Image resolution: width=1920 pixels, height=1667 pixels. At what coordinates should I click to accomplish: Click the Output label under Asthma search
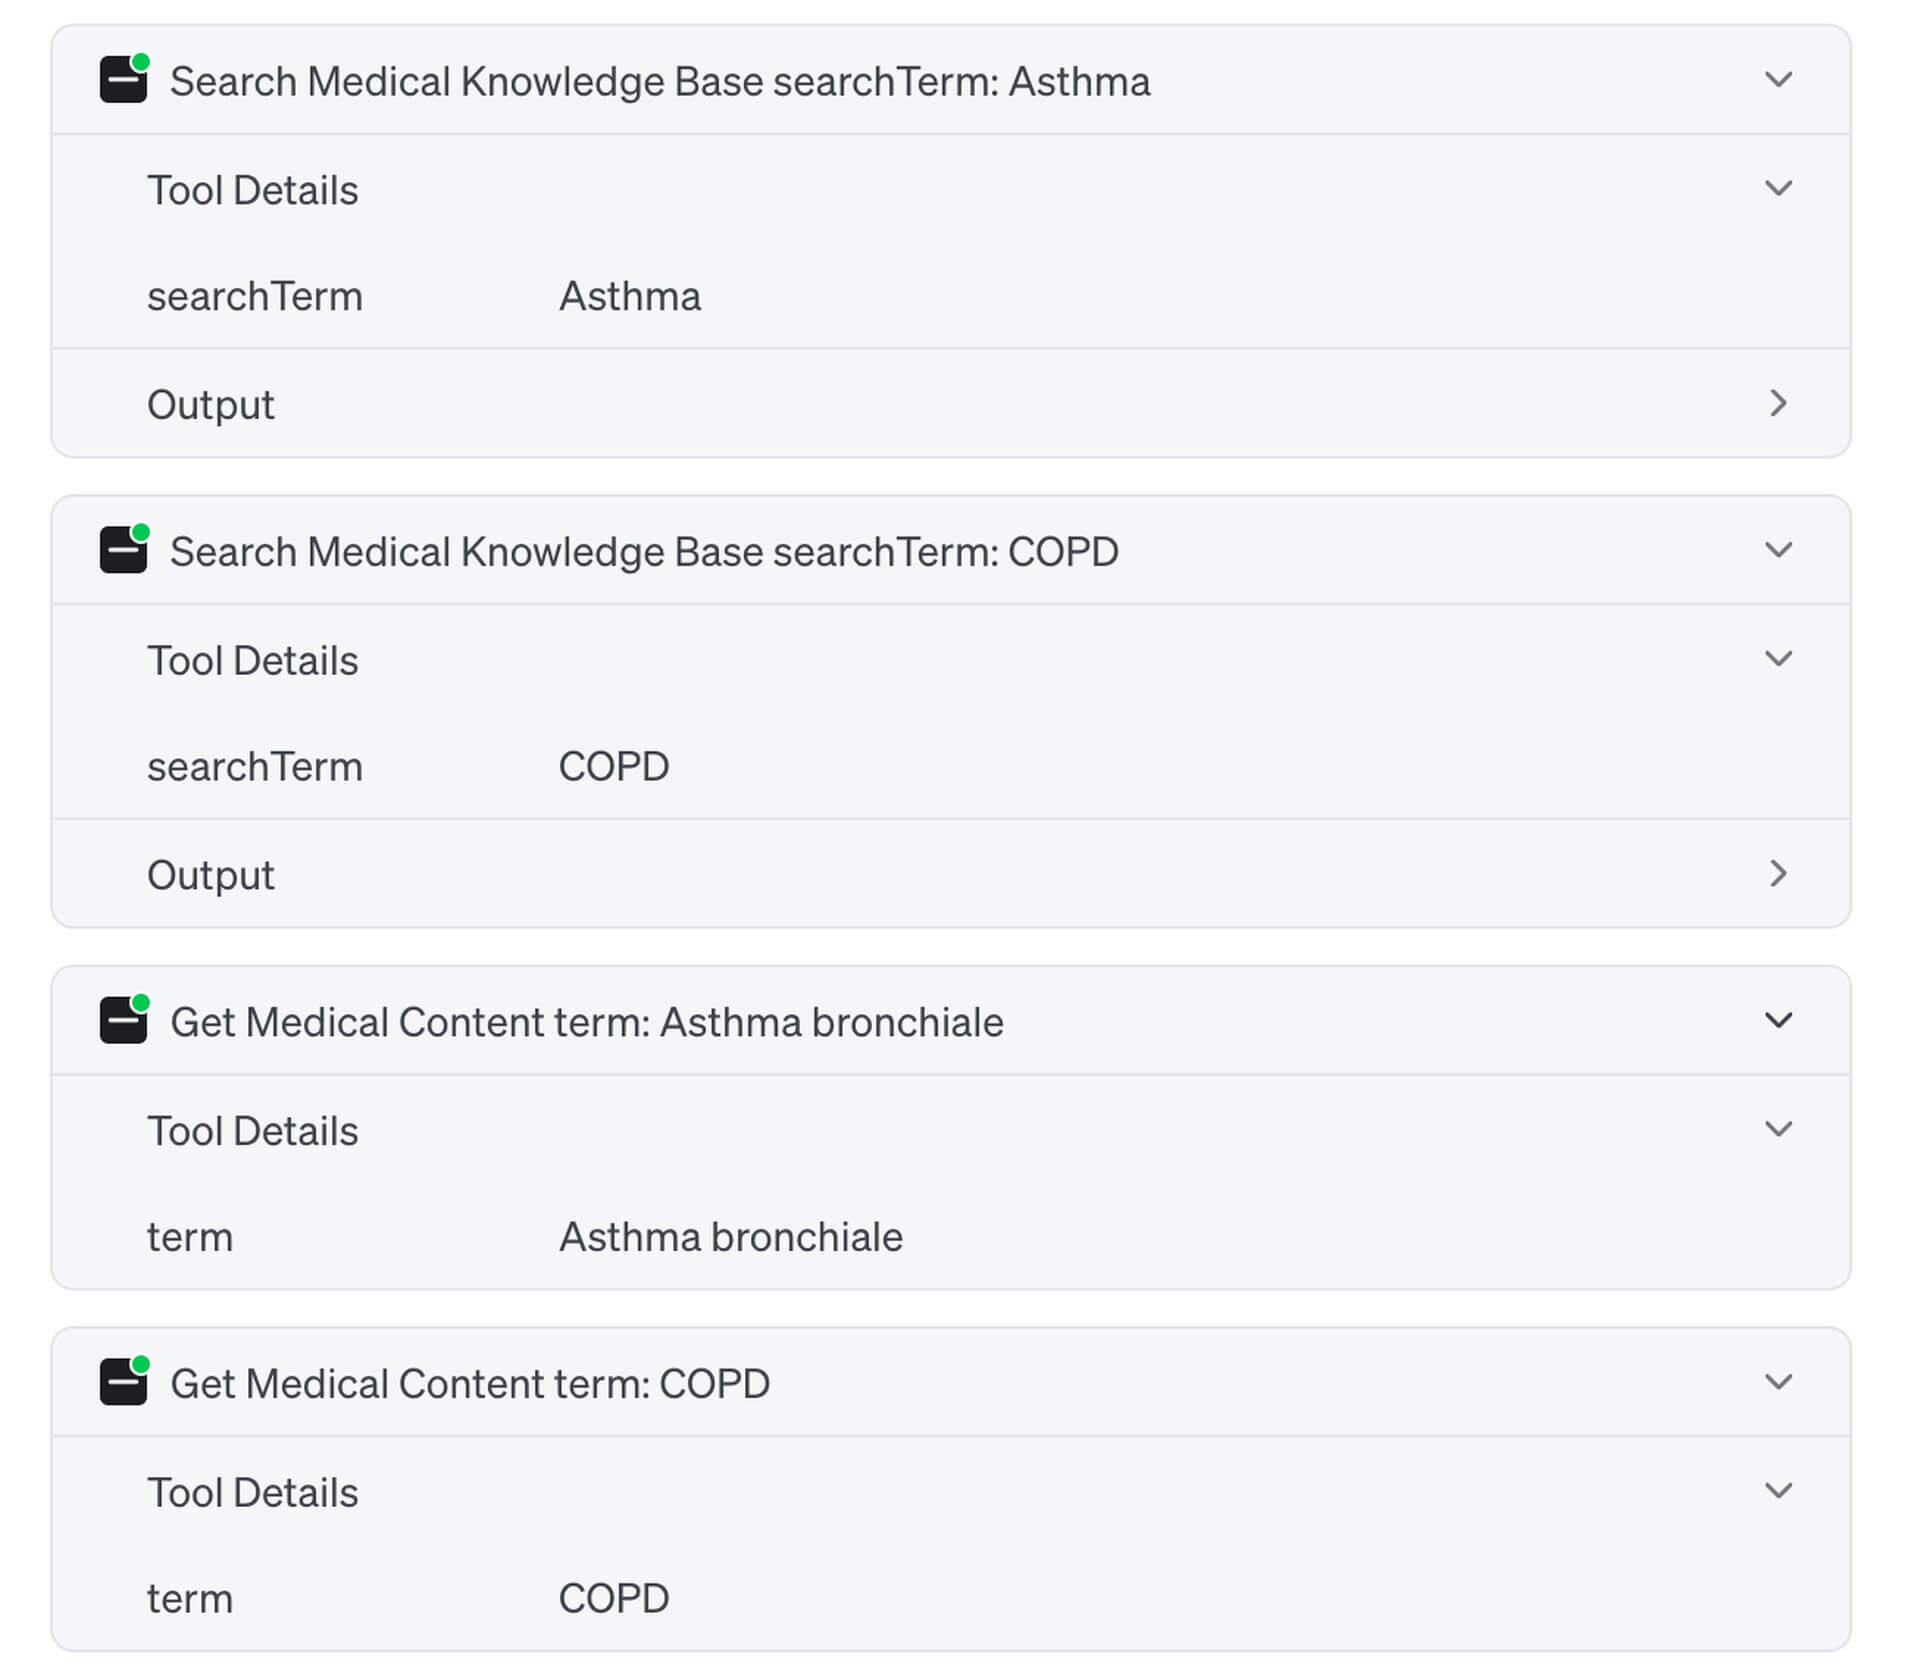210,405
